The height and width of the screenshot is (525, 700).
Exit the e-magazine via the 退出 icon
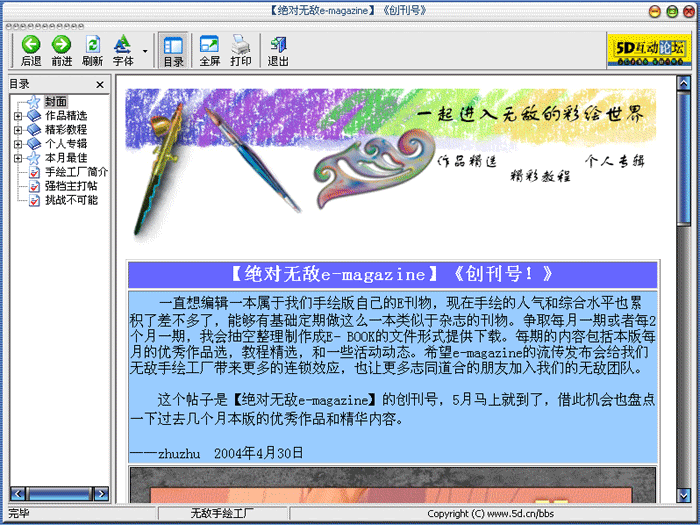point(278,51)
